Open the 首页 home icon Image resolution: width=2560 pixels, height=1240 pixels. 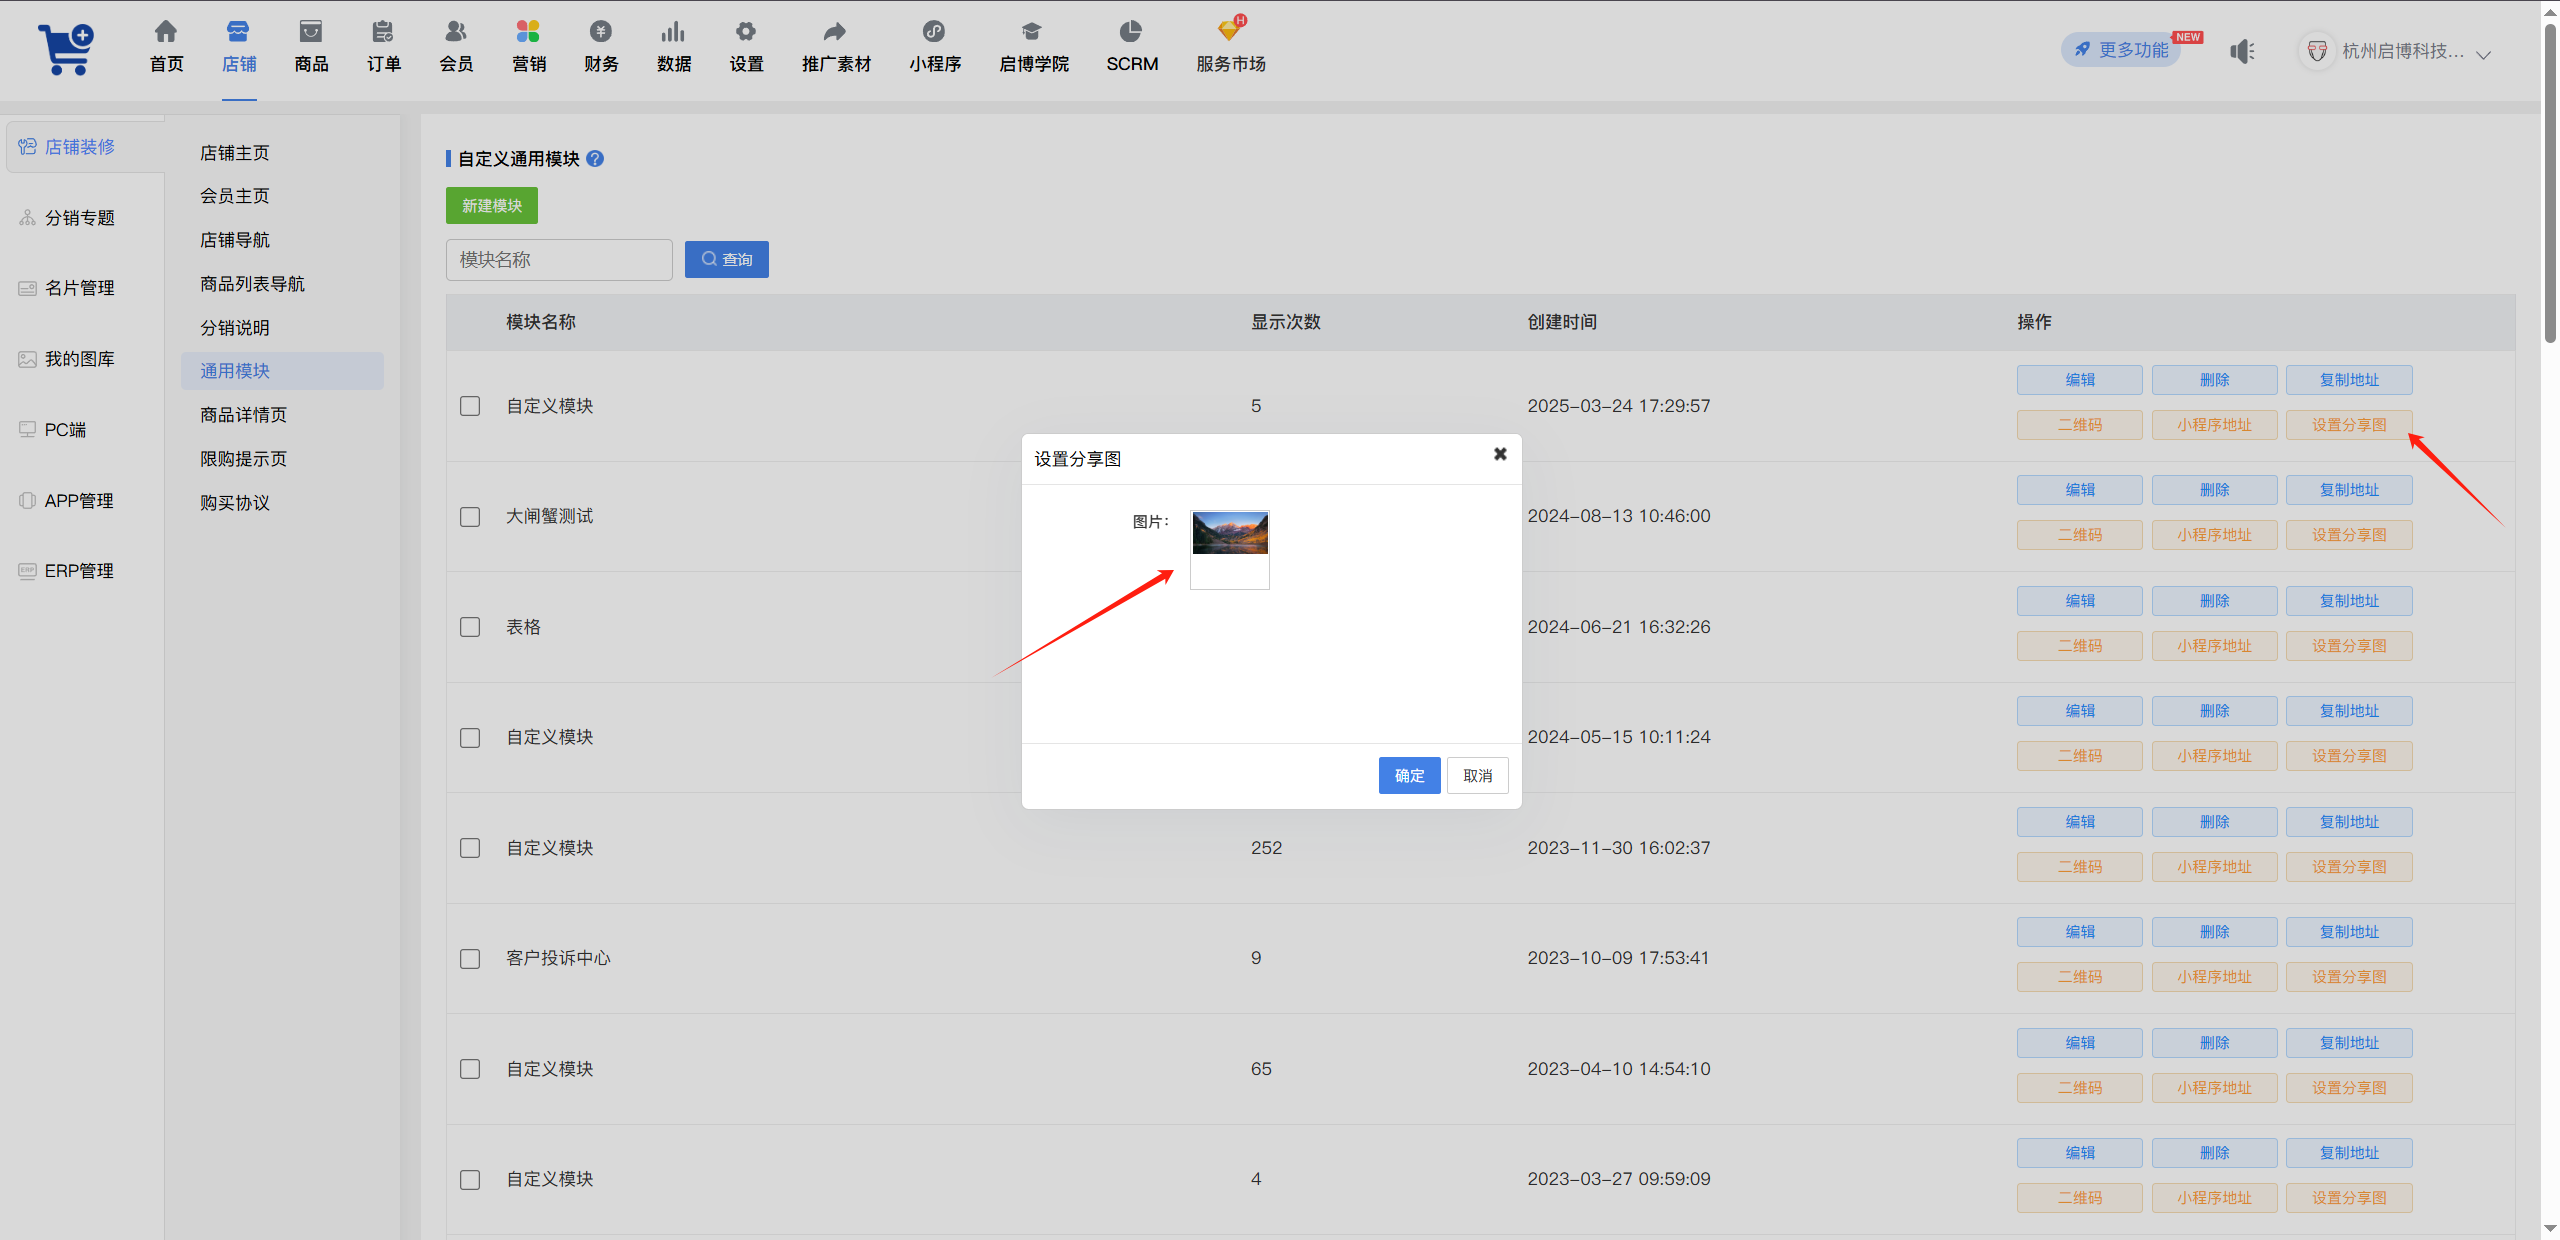(166, 32)
